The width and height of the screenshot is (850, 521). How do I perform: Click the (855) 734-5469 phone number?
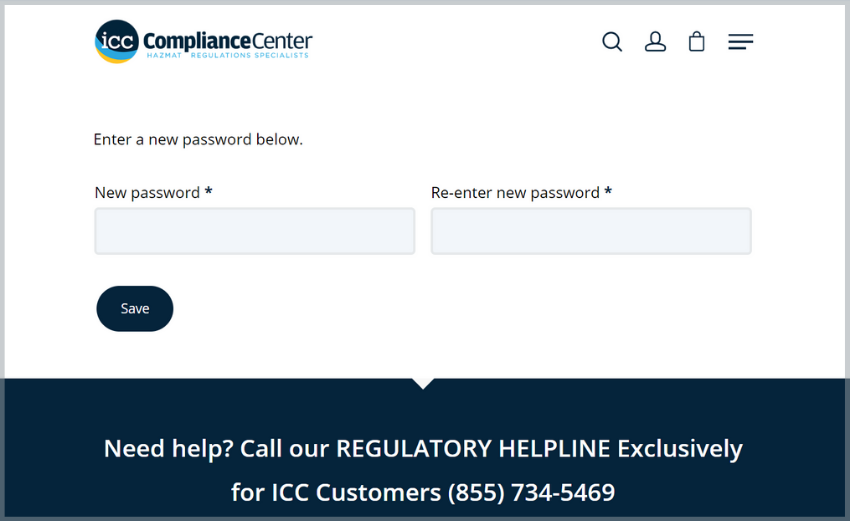click(531, 492)
